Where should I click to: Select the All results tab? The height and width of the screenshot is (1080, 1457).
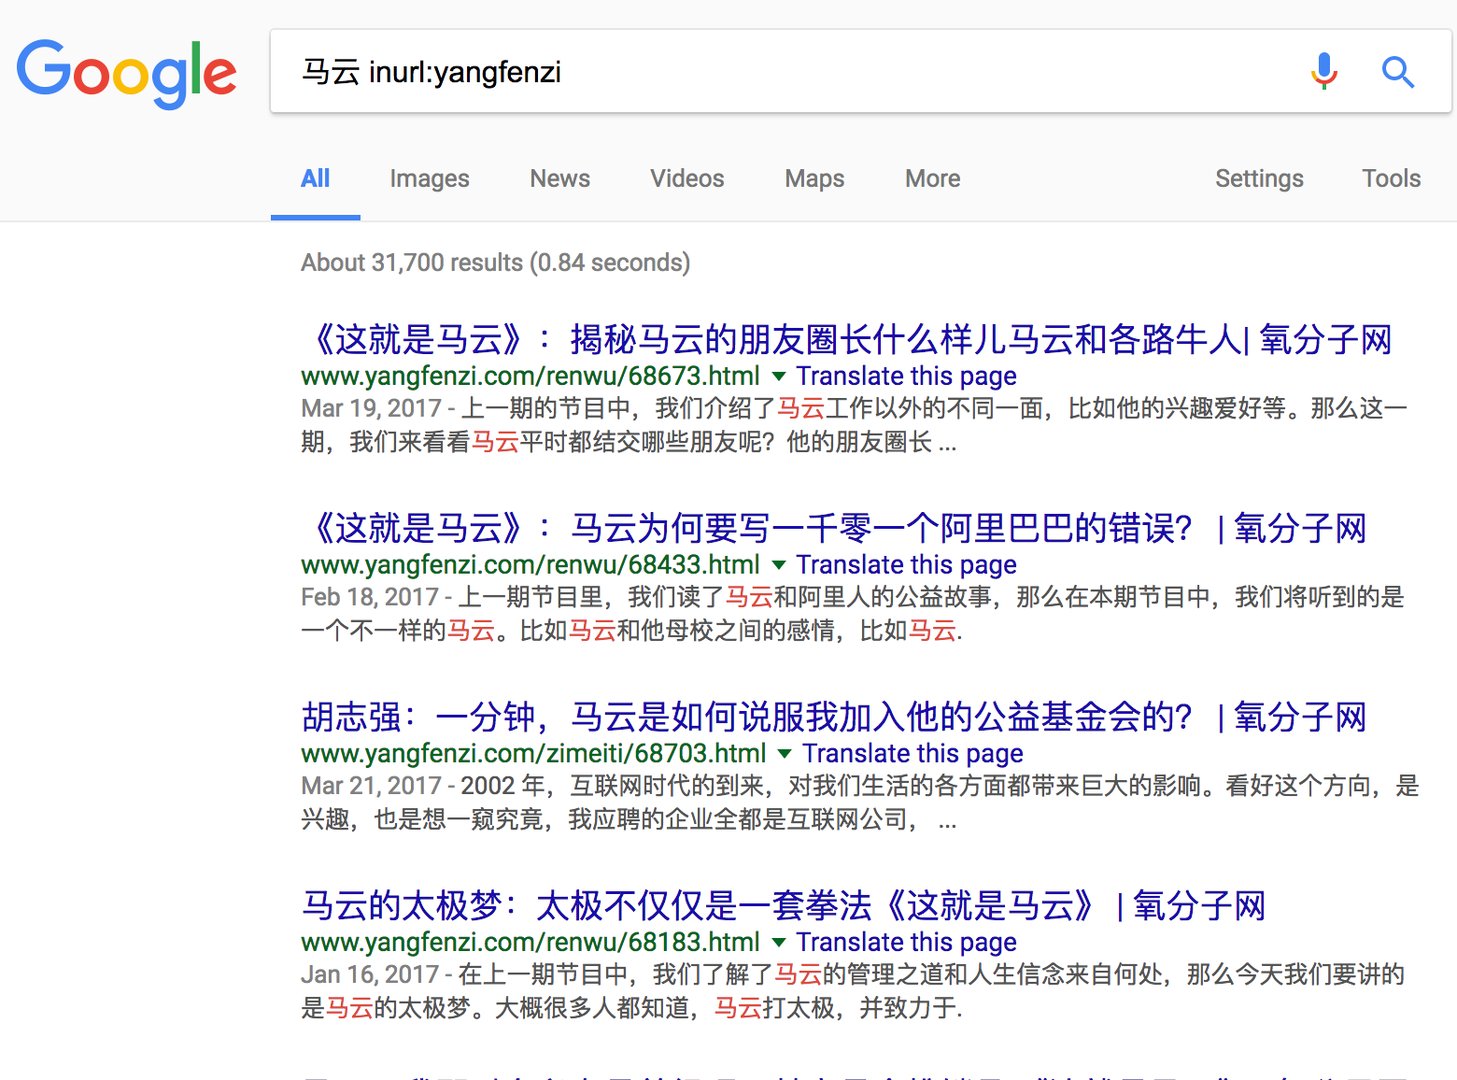coord(315,178)
